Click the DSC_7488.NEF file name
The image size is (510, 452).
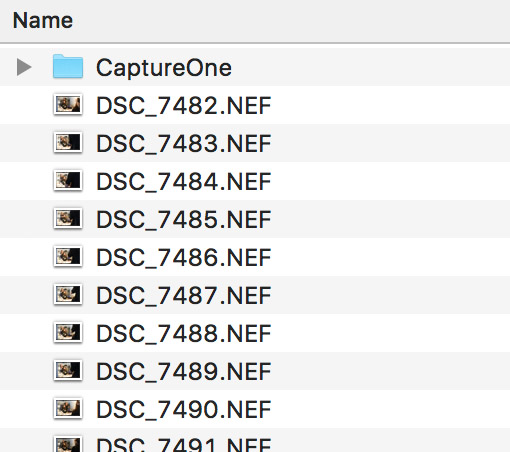(184, 334)
